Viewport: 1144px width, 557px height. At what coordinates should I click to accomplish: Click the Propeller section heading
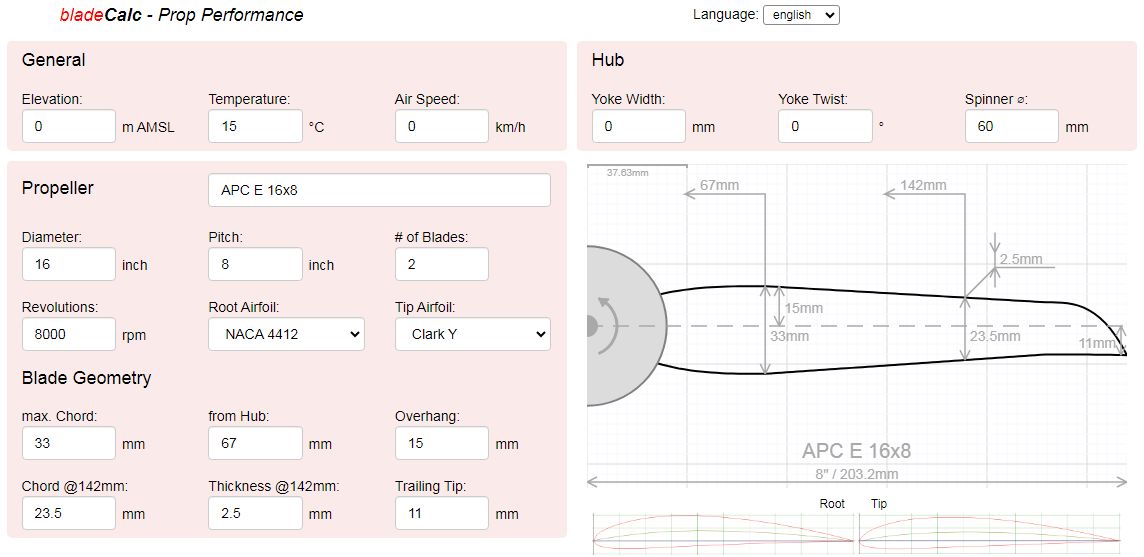58,188
